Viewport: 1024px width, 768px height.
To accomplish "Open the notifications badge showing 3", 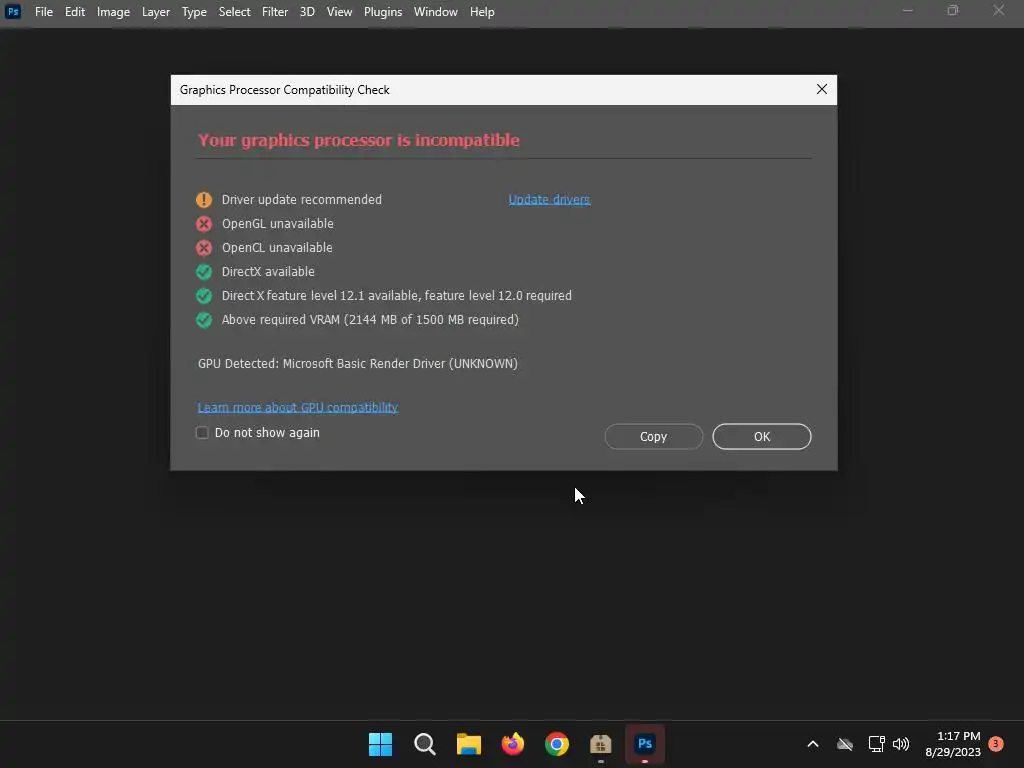I will 996,744.
